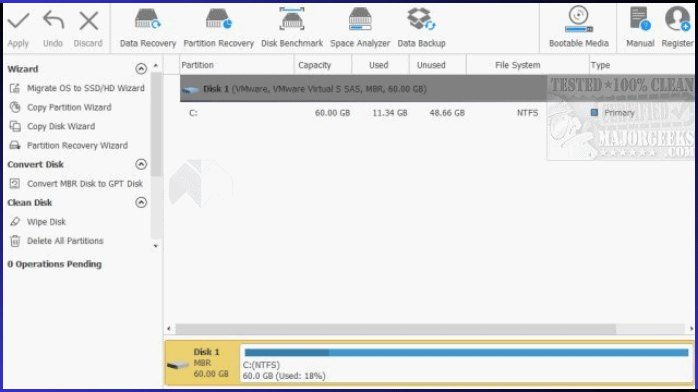Click the Disk 1 drive icon in partition list
Screen dimensions: 698x392
click(x=190, y=89)
